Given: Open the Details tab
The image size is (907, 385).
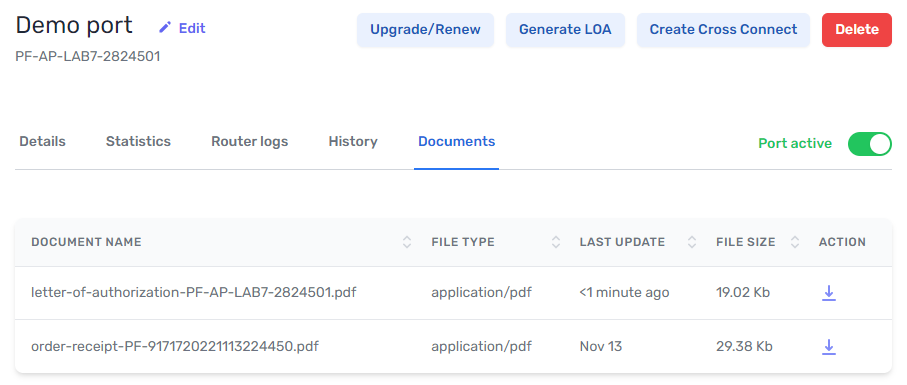Looking at the screenshot, I should [42, 142].
